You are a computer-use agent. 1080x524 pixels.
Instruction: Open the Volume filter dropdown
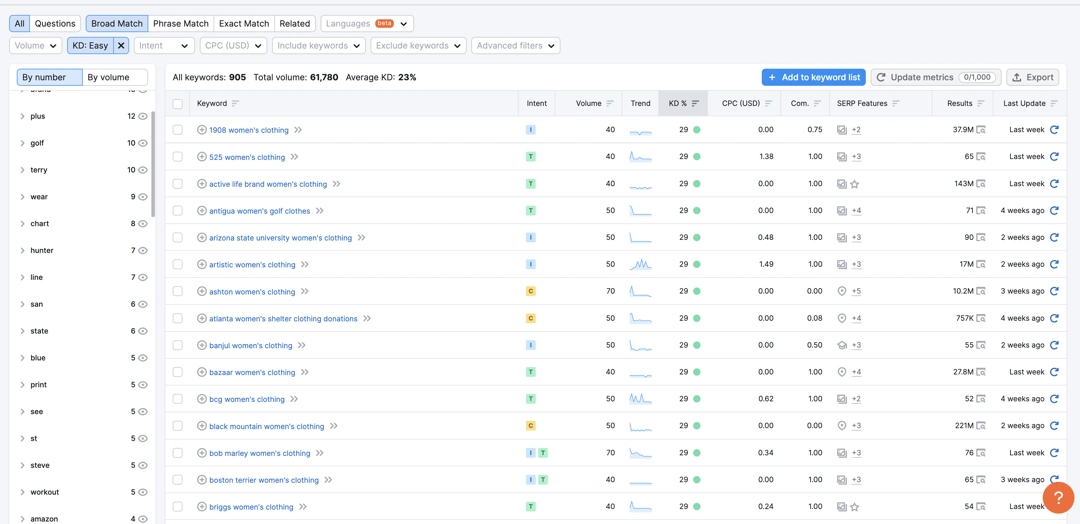point(36,45)
